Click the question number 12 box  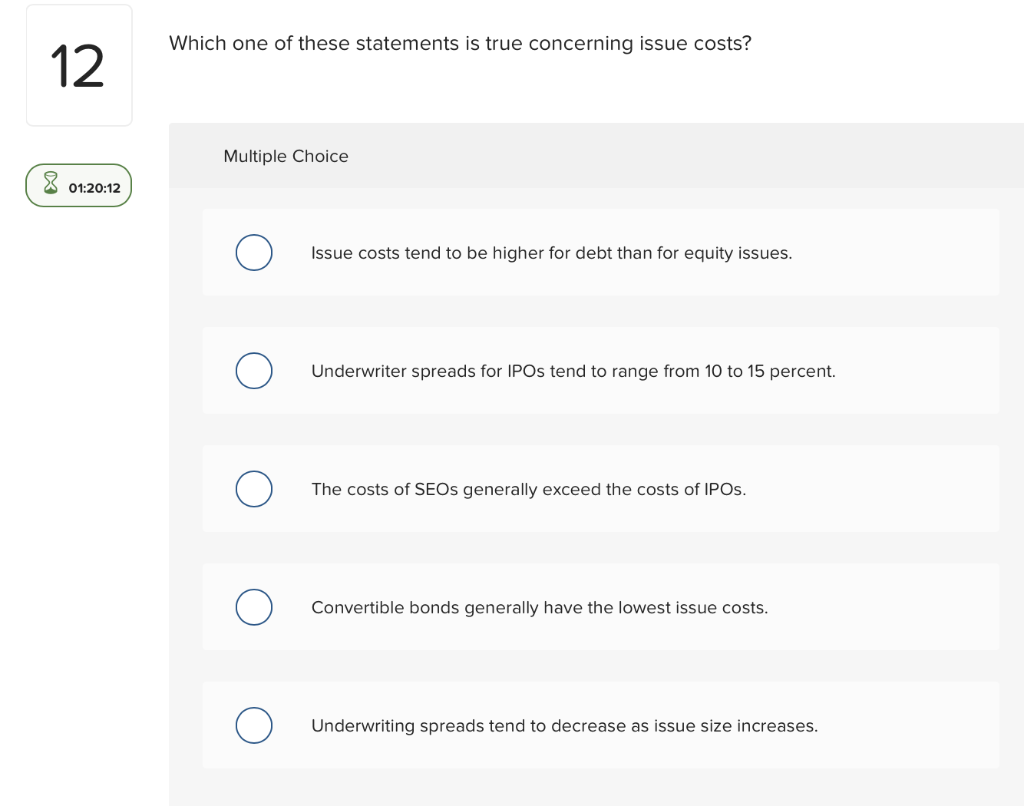(x=79, y=66)
